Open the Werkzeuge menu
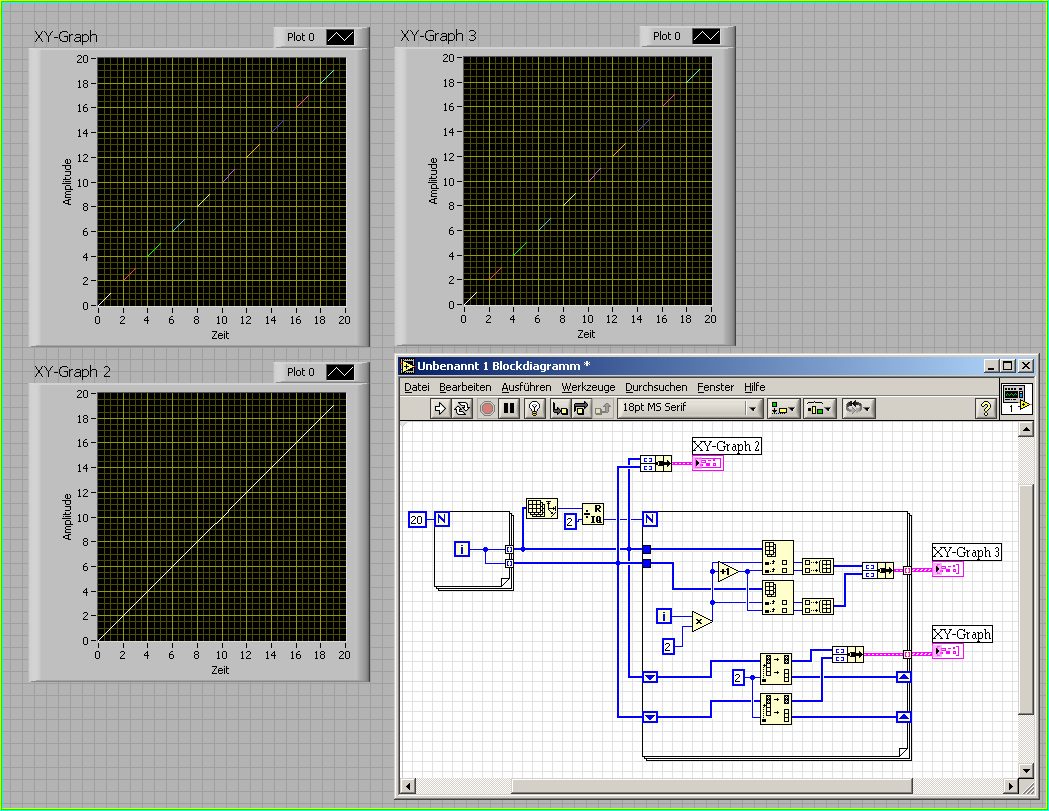Viewport: 1049px width, 811px height. [588, 387]
